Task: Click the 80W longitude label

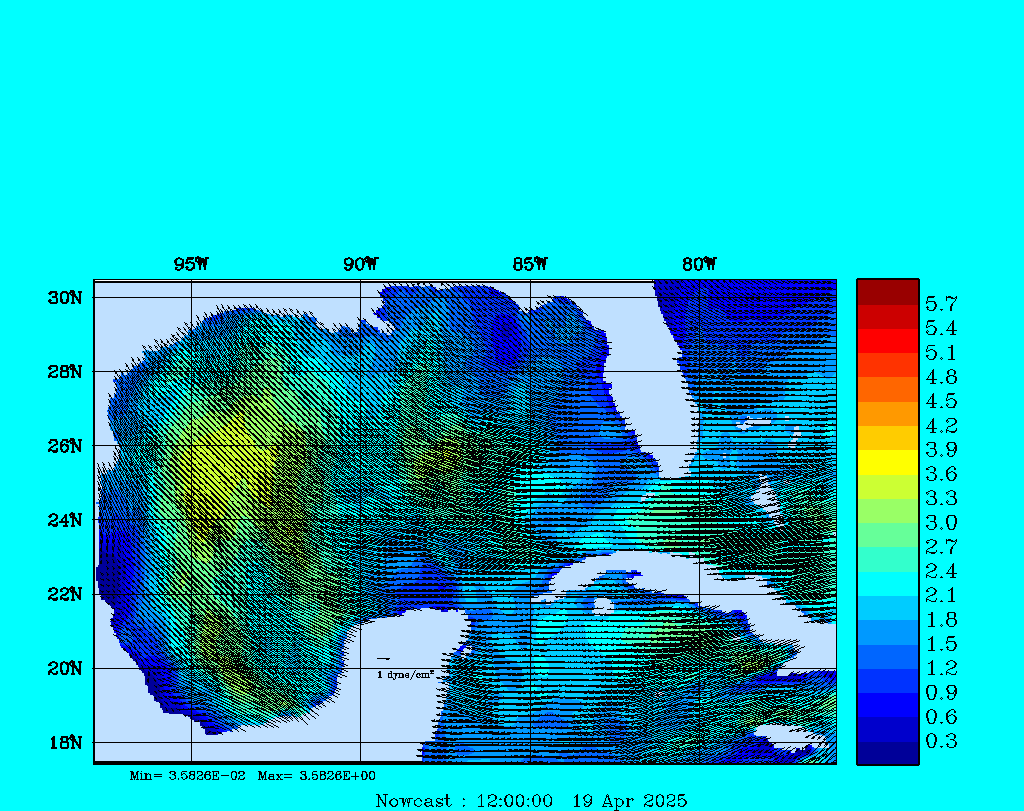Action: [x=699, y=264]
